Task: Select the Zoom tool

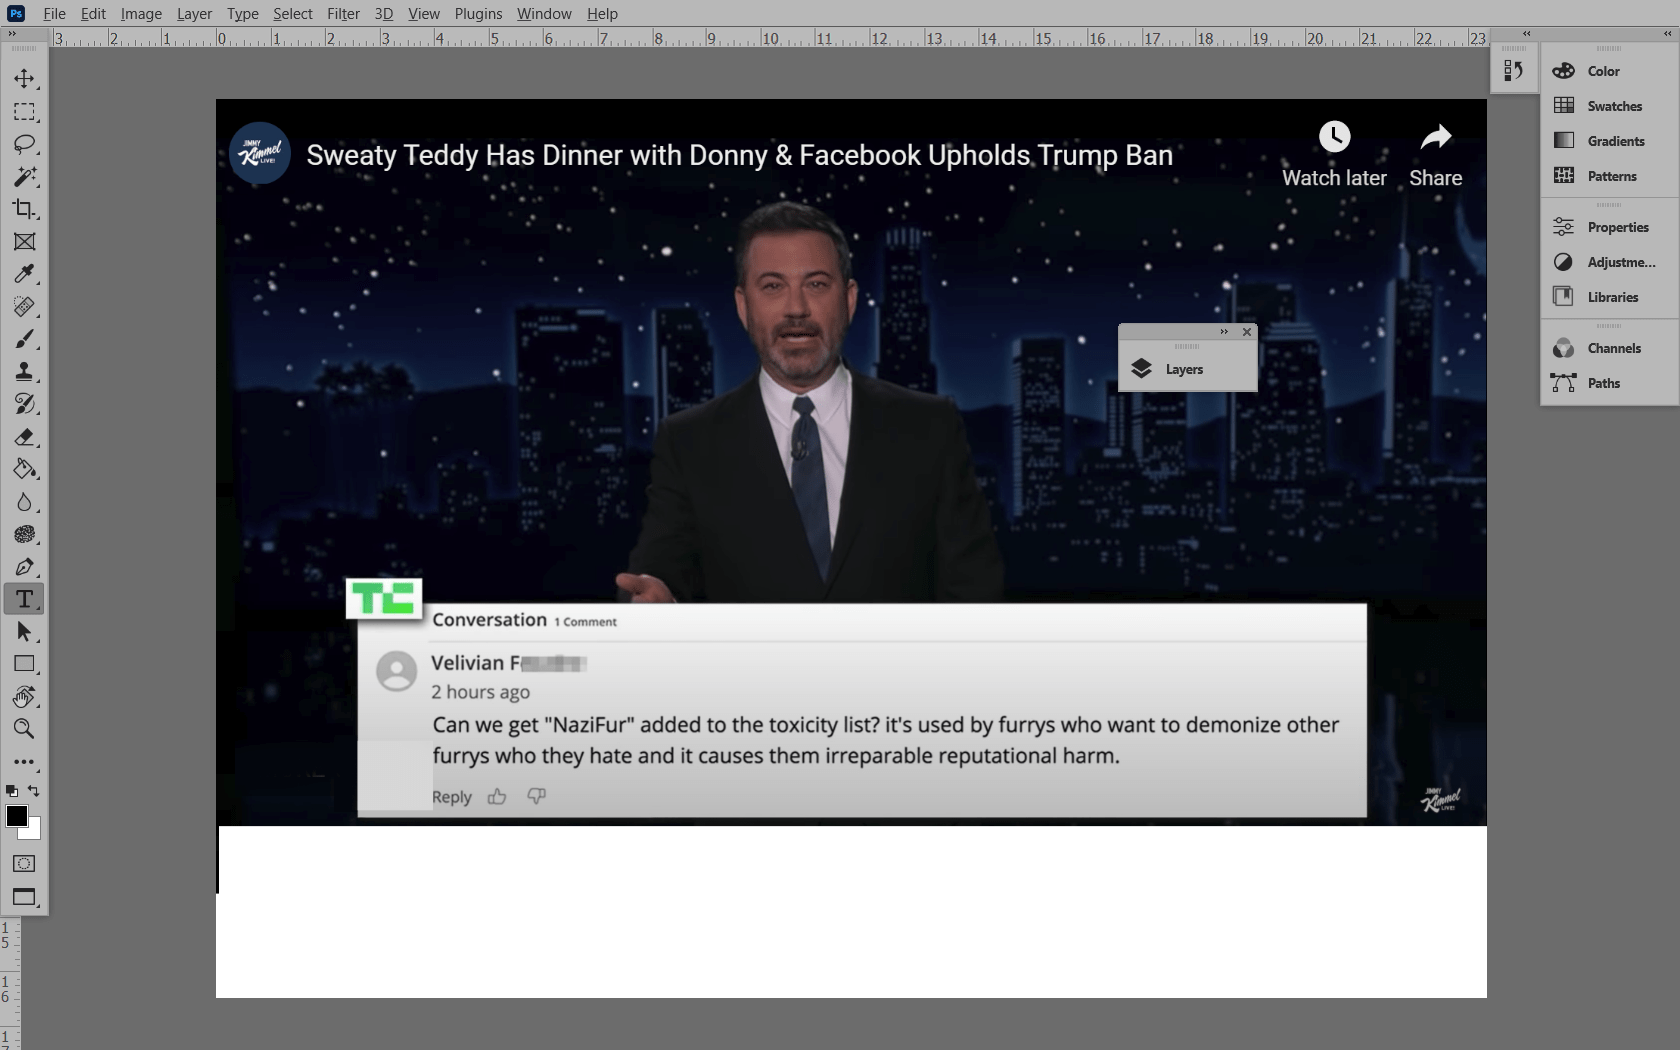Action: point(24,729)
